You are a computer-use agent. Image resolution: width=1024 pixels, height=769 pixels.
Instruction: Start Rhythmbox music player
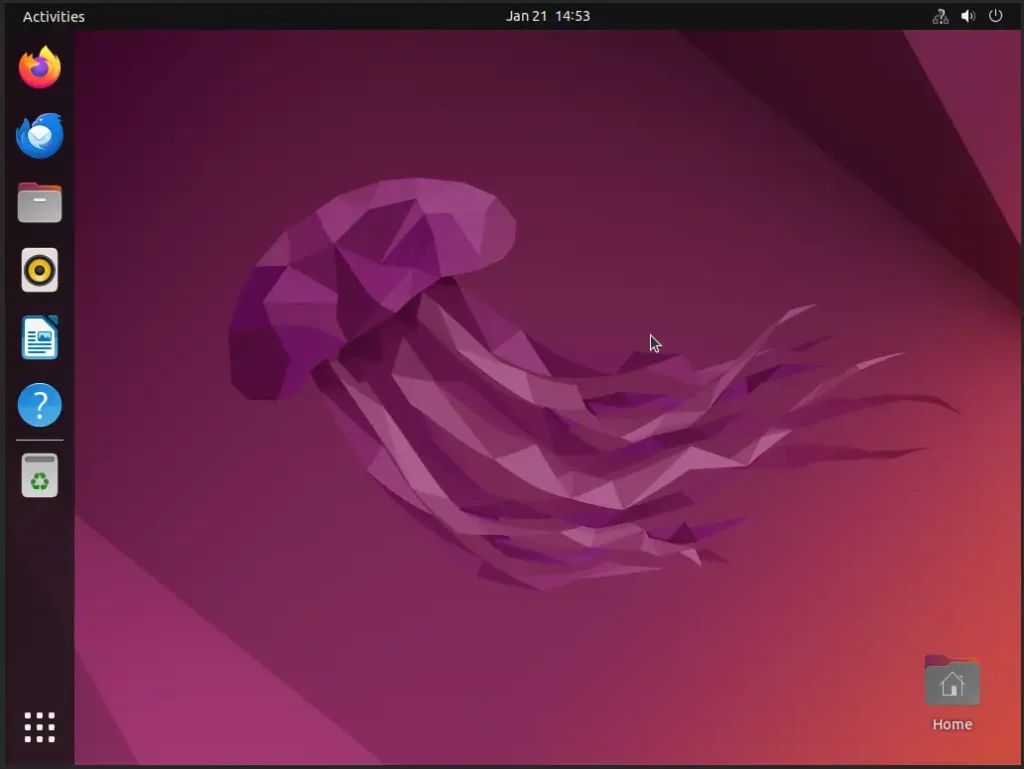coord(40,270)
